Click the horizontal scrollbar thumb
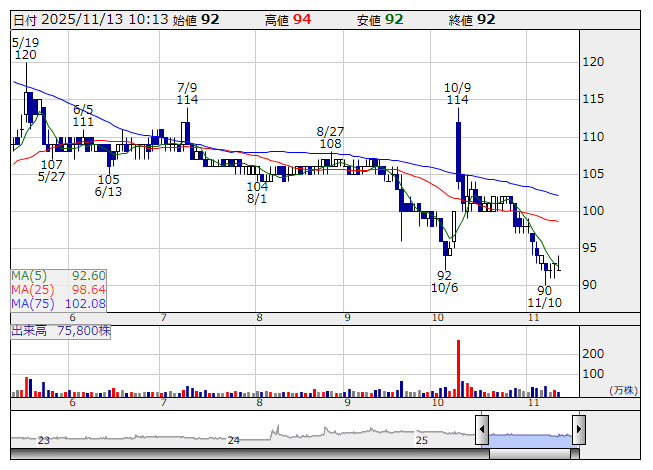This screenshot has height=470, width=653. click(x=530, y=454)
